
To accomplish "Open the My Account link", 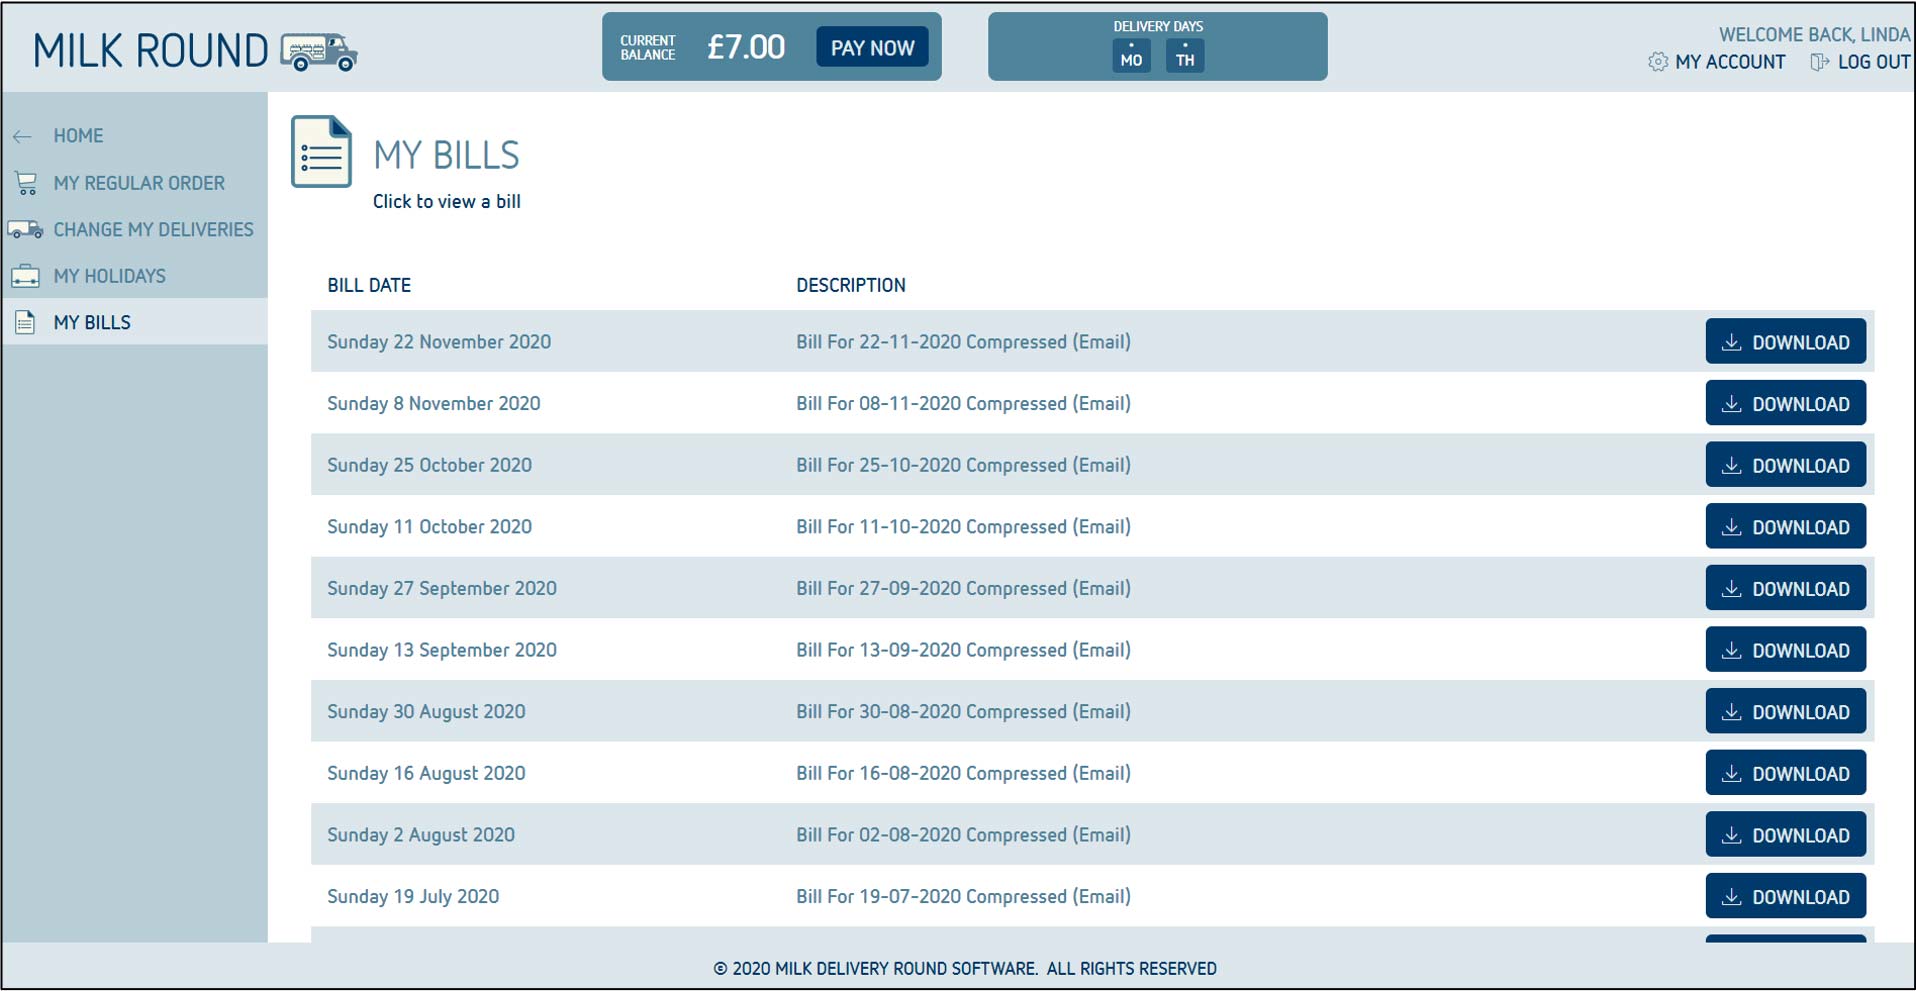I will pos(1729,62).
